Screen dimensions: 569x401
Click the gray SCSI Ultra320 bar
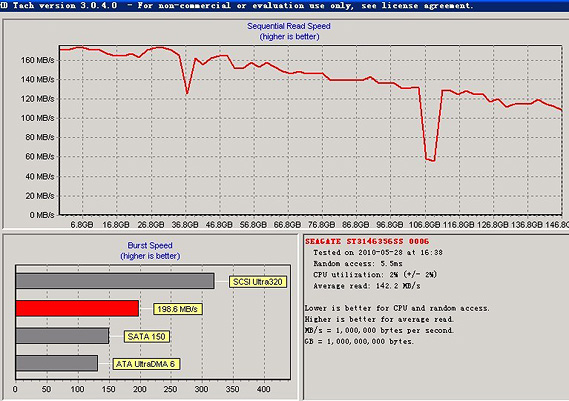[115, 281]
